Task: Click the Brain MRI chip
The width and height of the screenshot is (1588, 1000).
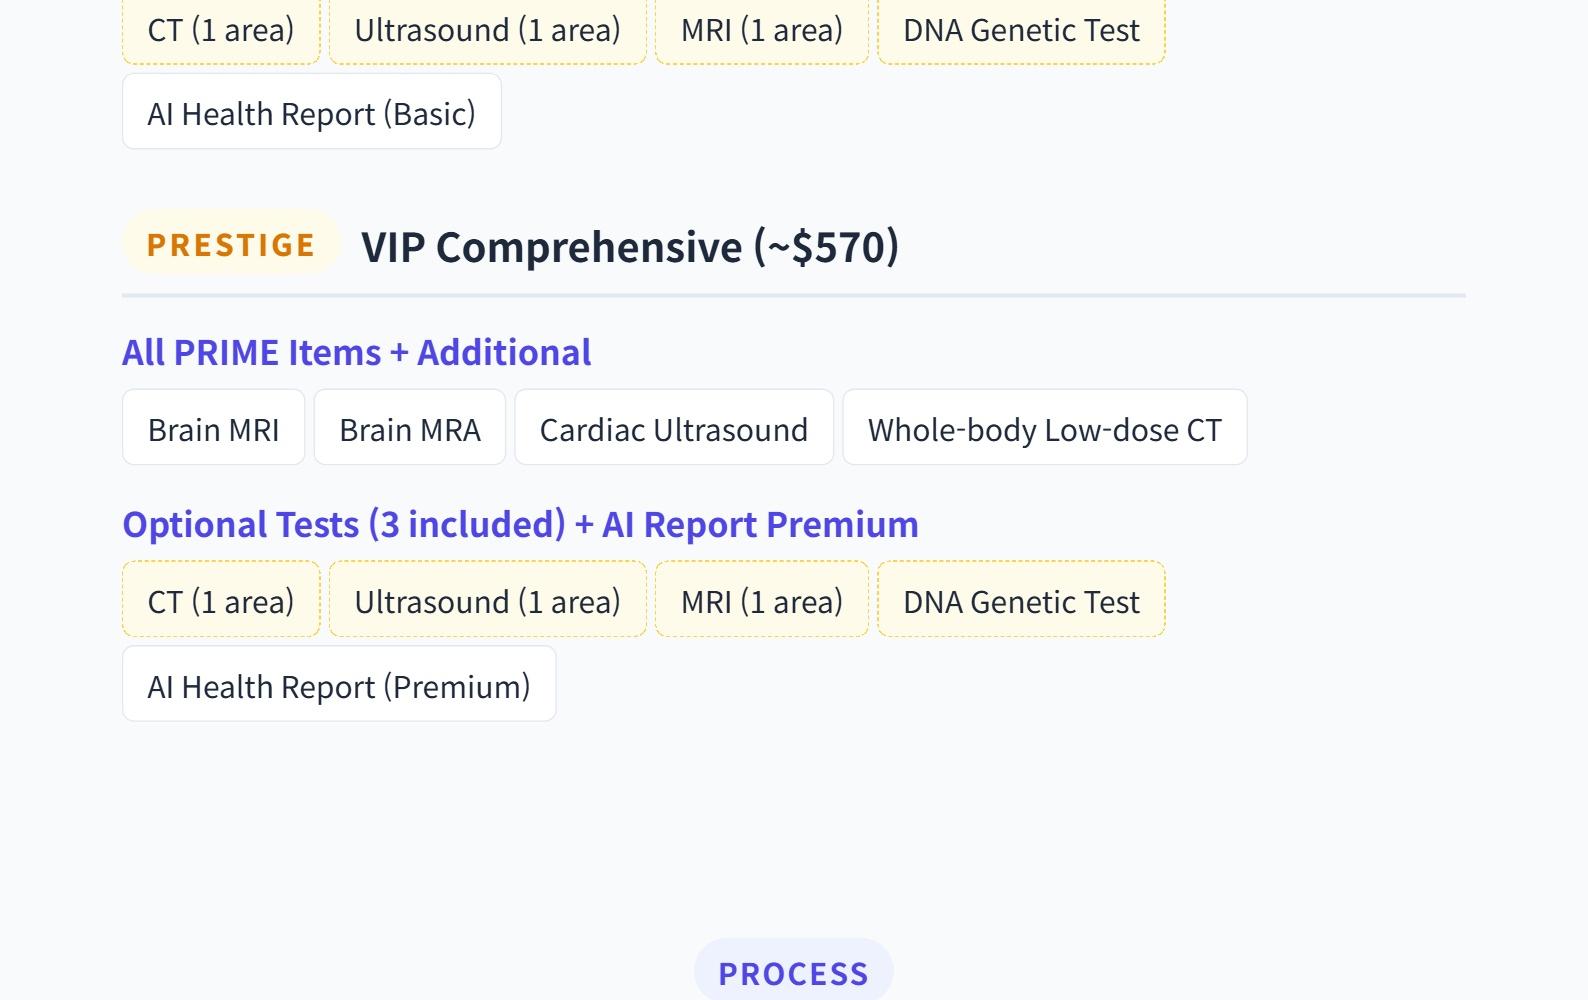Action: click(213, 428)
